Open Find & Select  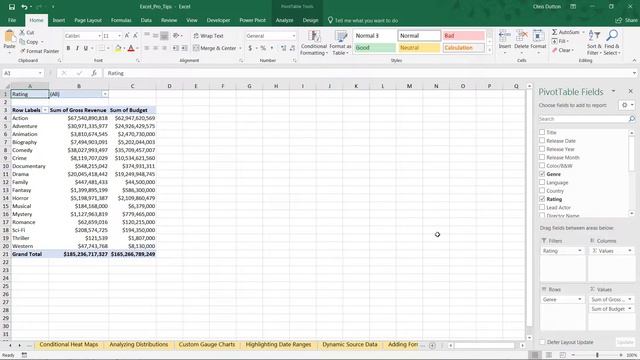[612, 43]
